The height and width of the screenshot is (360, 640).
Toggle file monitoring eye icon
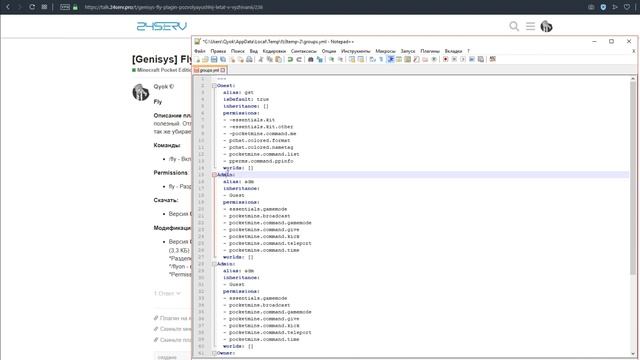pyautogui.click(x=434, y=60)
